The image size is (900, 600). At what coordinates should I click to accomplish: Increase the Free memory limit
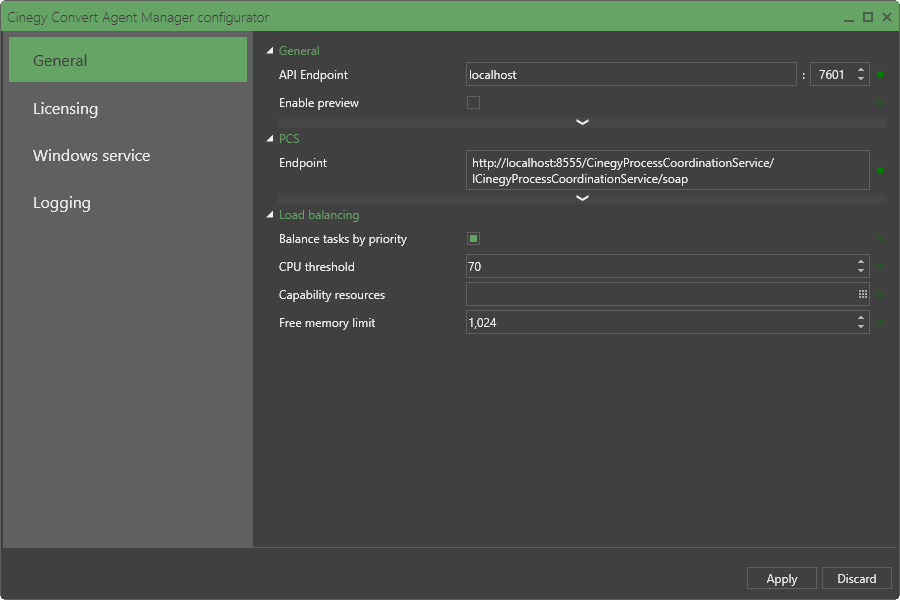pos(861,318)
